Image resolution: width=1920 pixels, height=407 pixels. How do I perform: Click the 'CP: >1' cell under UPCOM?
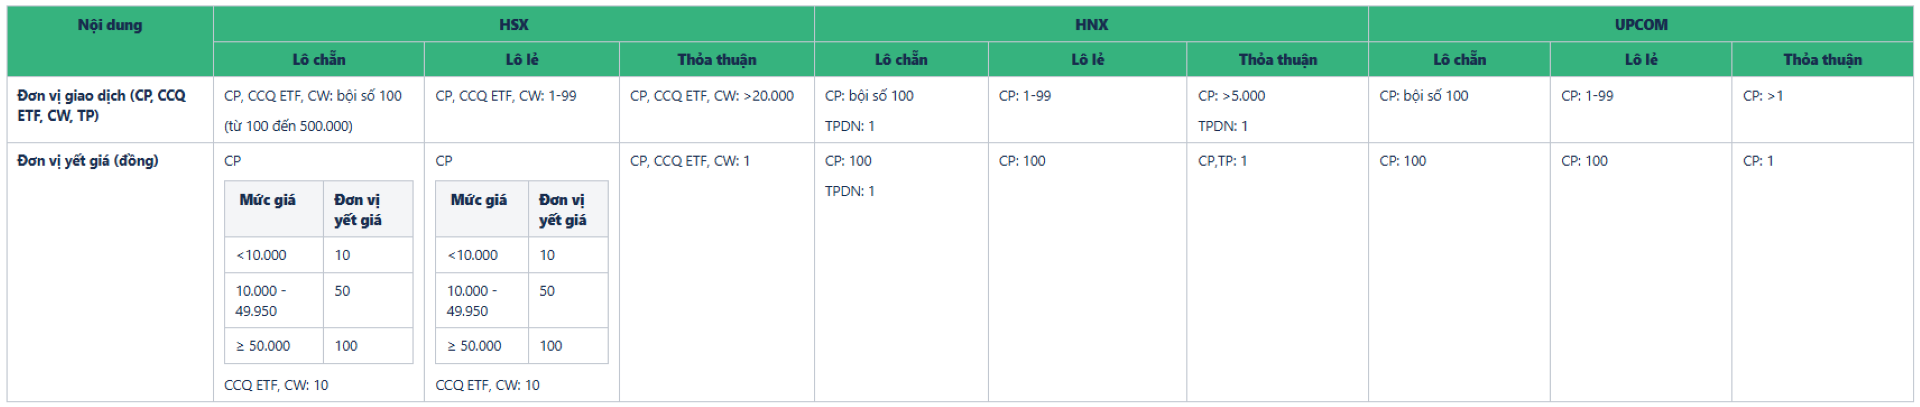tap(1762, 96)
